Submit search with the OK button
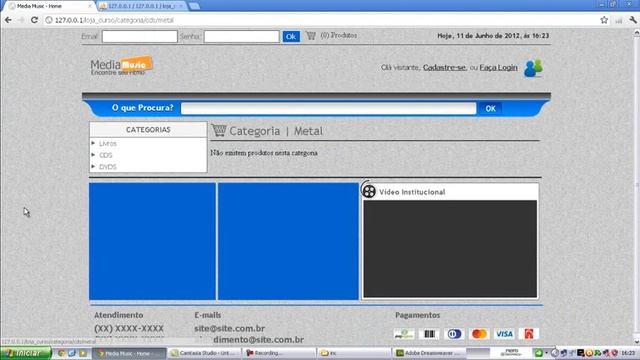 [491, 108]
